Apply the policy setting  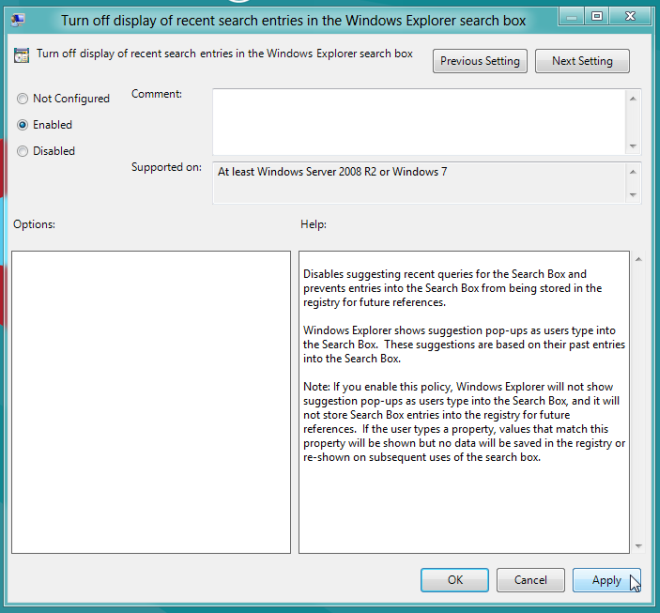(607, 580)
